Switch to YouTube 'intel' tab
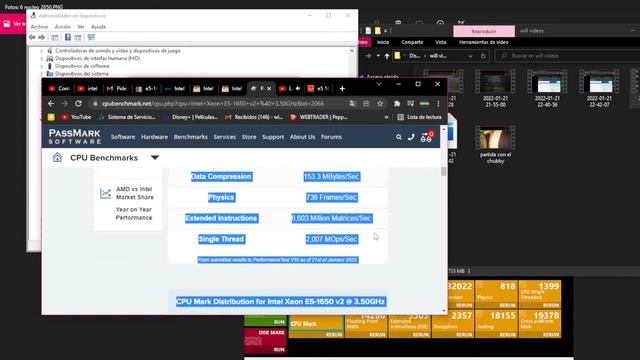This screenshot has width=640, height=360. coord(88,89)
